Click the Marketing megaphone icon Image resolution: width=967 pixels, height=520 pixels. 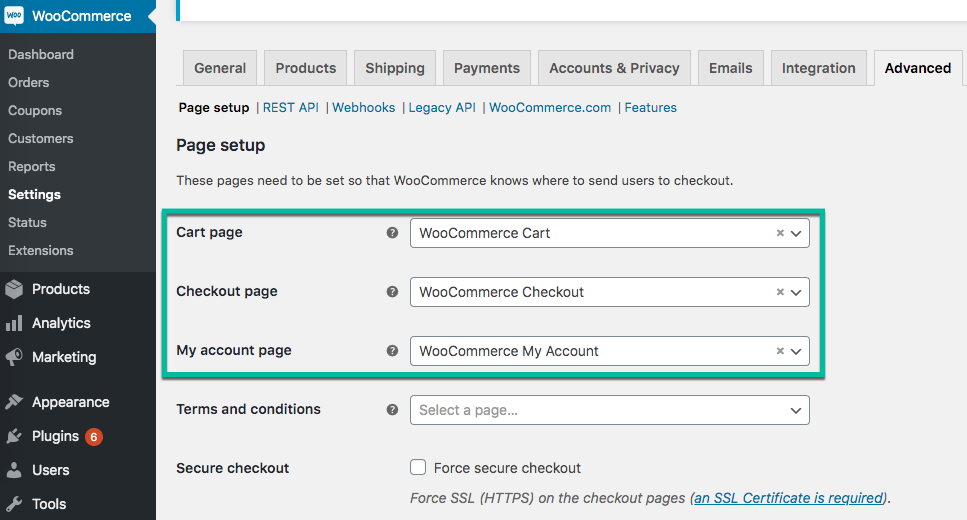tap(14, 357)
